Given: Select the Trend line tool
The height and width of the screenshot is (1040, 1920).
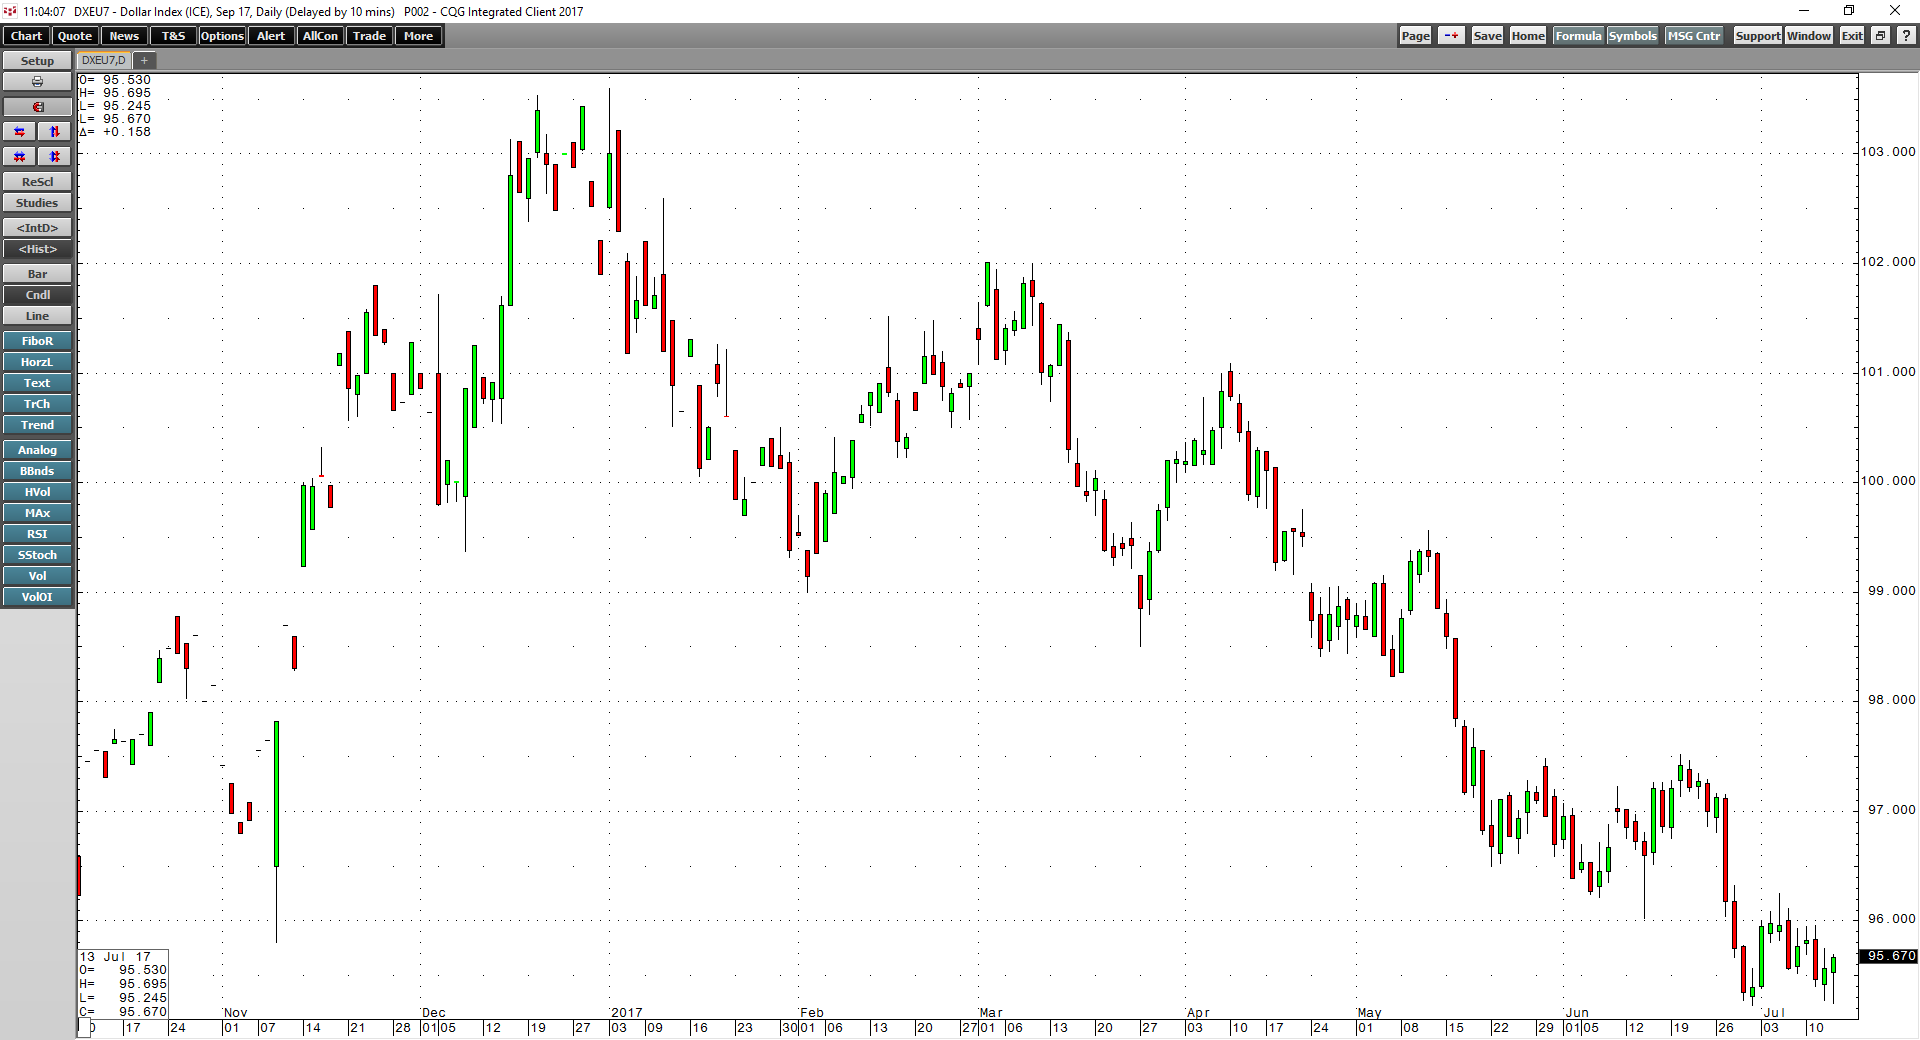Looking at the screenshot, I should 37,425.
